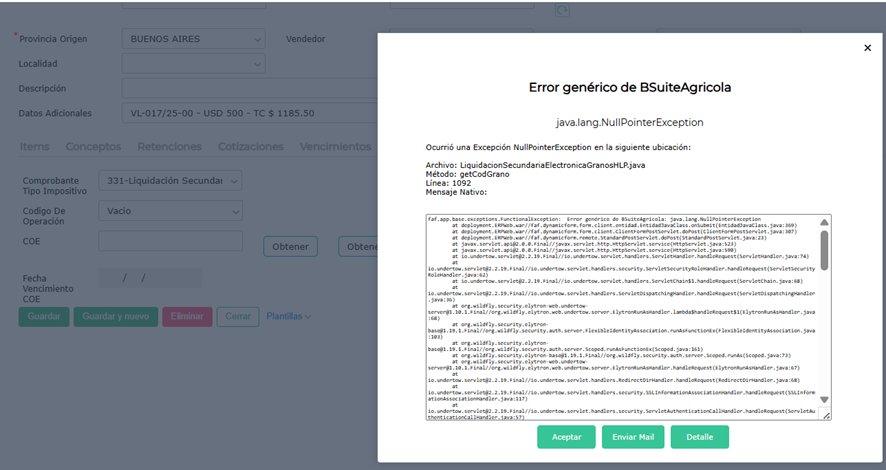Click the Cerrar button
Image resolution: width=886 pixels, height=470 pixels.
tap(238, 316)
